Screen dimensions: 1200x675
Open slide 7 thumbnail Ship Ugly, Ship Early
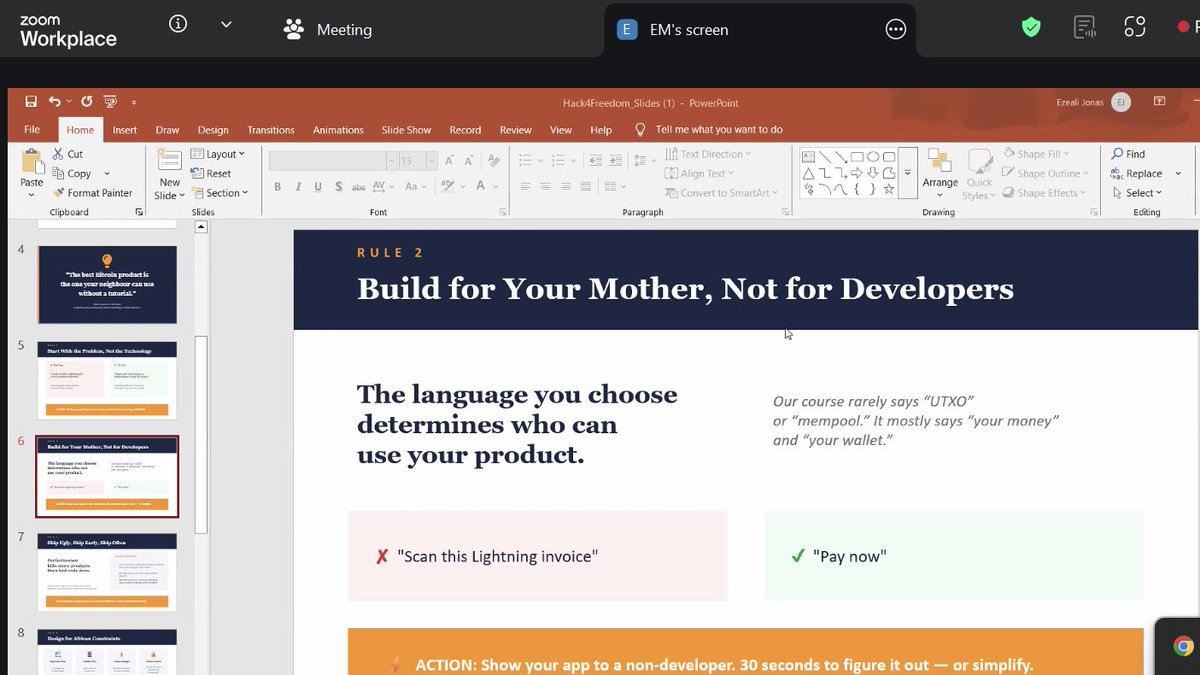107,572
